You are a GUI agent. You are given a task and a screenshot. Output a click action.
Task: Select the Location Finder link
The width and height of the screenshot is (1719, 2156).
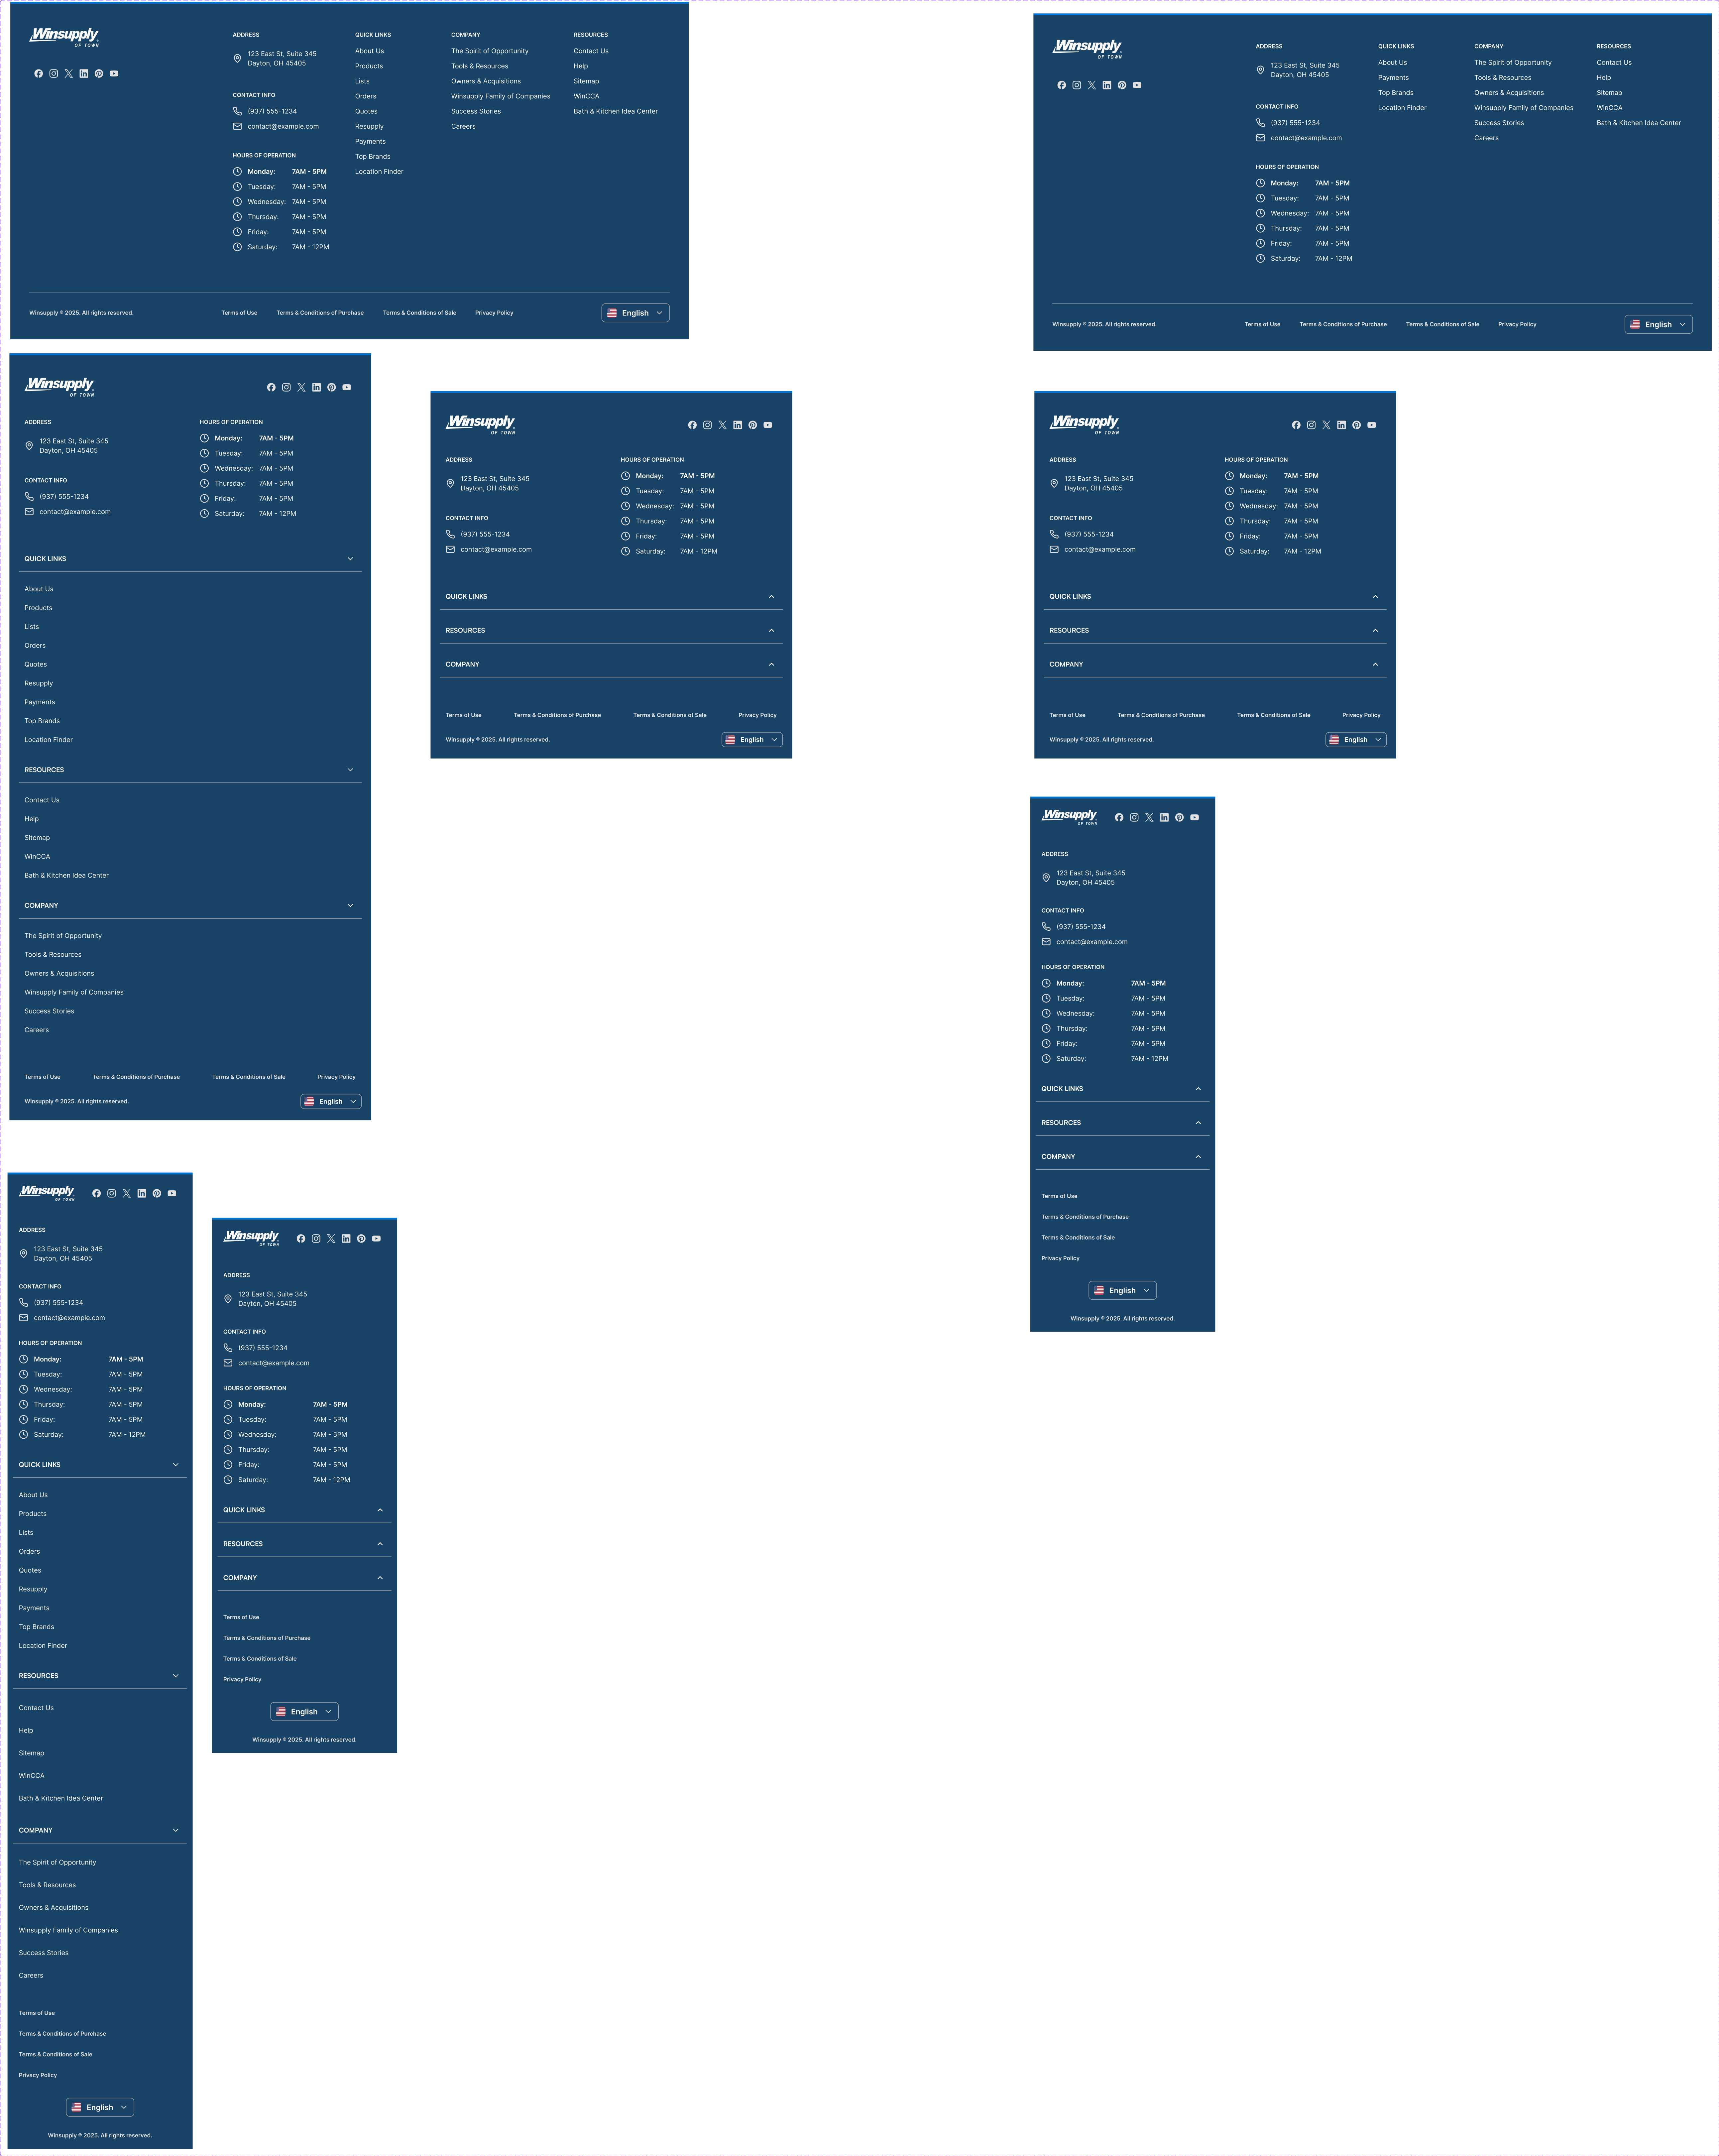click(x=379, y=171)
